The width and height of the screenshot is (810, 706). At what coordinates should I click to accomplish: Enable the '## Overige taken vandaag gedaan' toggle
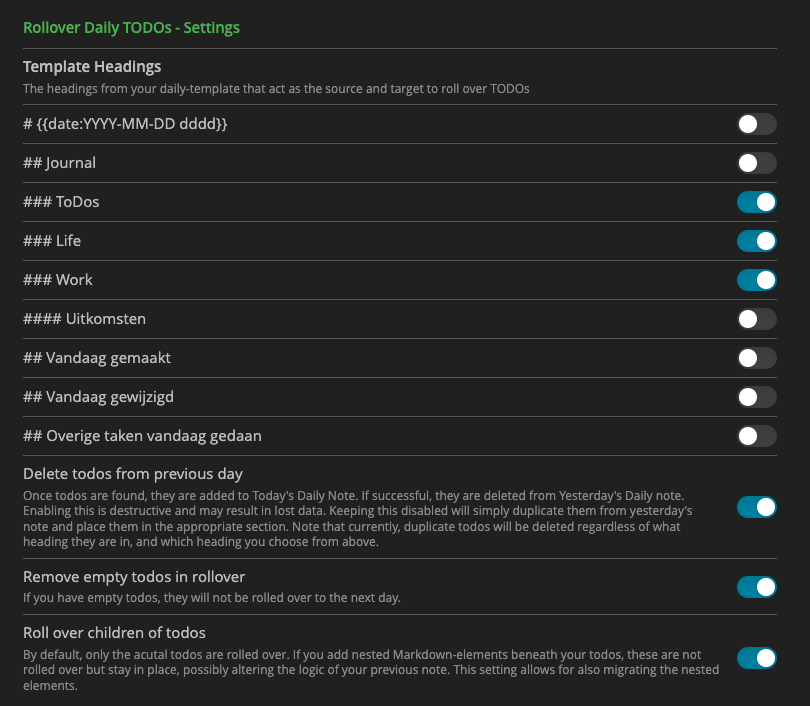(x=757, y=436)
